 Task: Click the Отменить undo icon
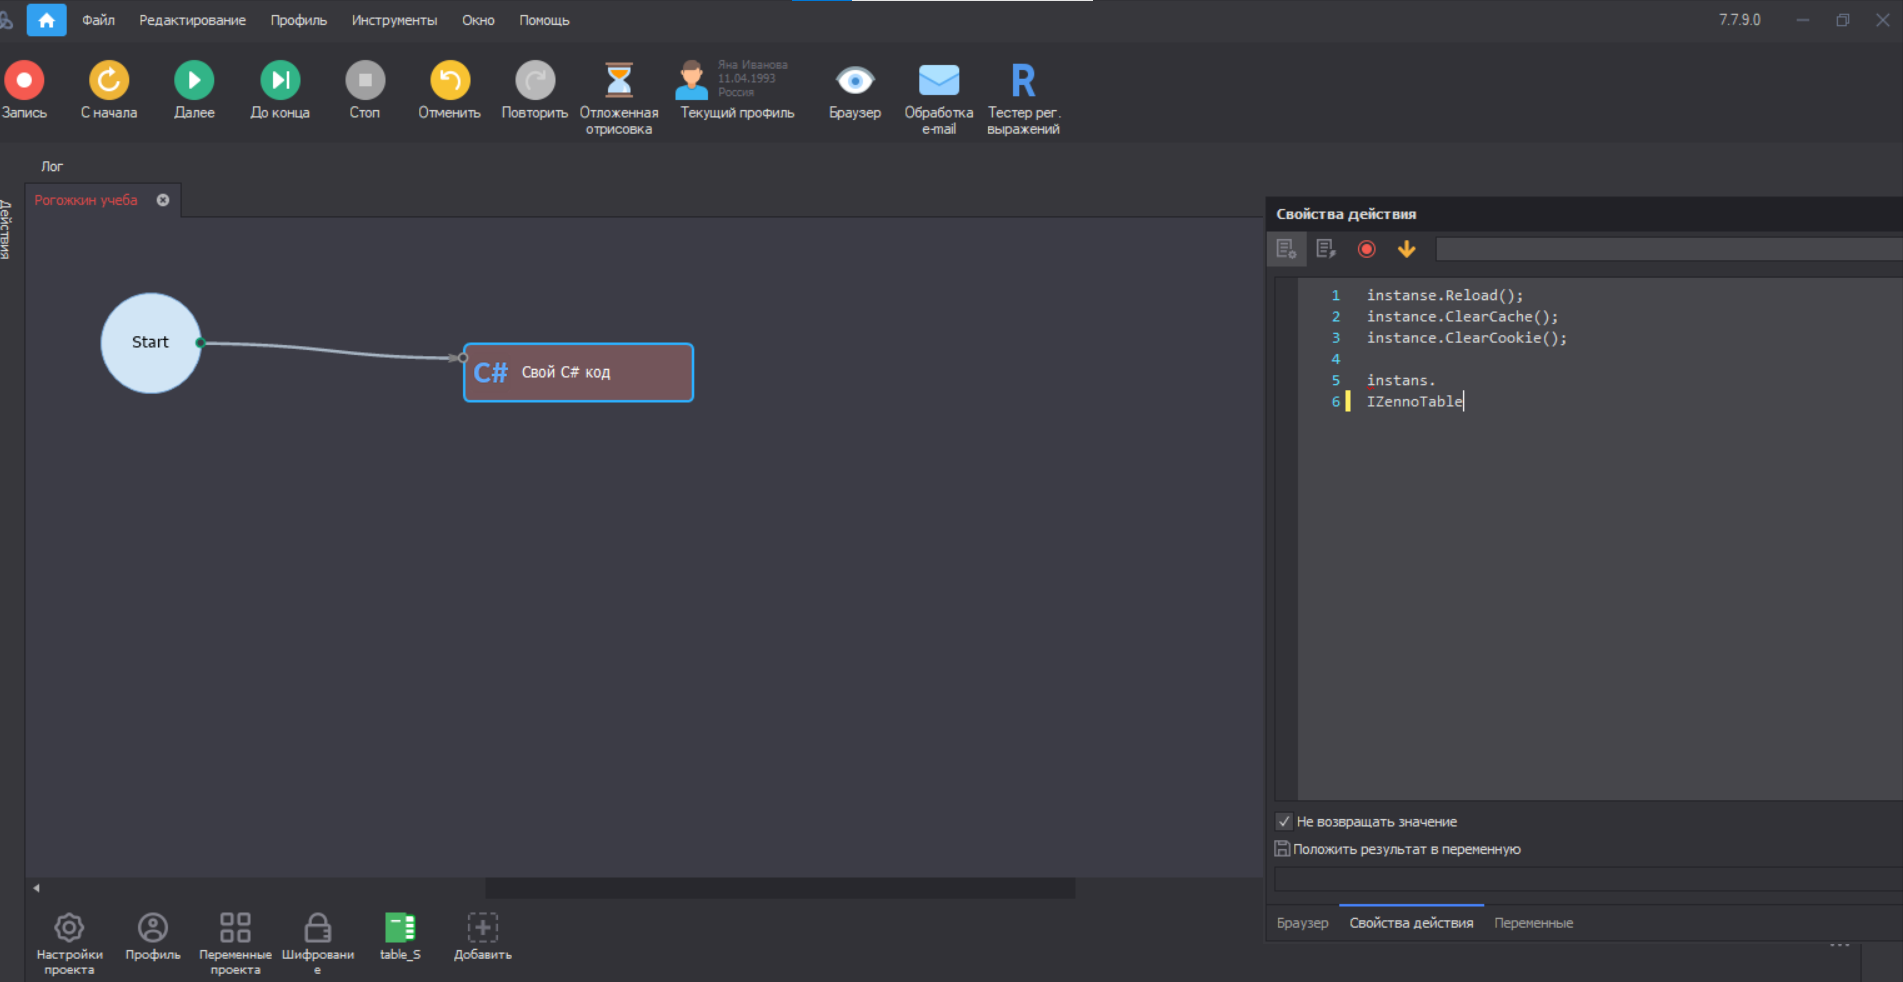450,81
